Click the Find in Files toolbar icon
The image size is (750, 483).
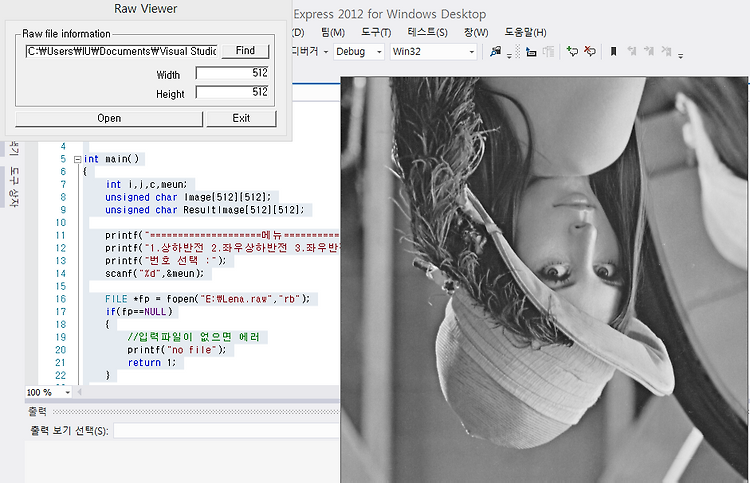495,51
